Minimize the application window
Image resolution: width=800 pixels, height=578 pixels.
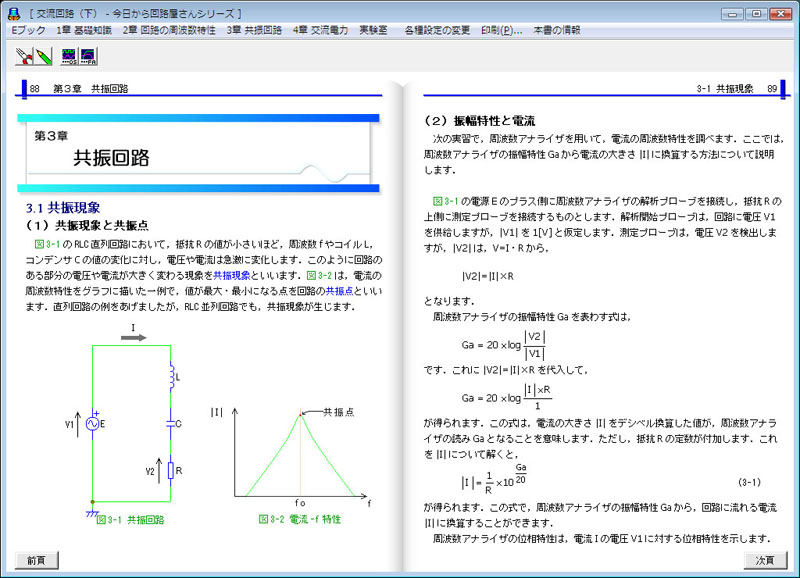tap(732, 14)
